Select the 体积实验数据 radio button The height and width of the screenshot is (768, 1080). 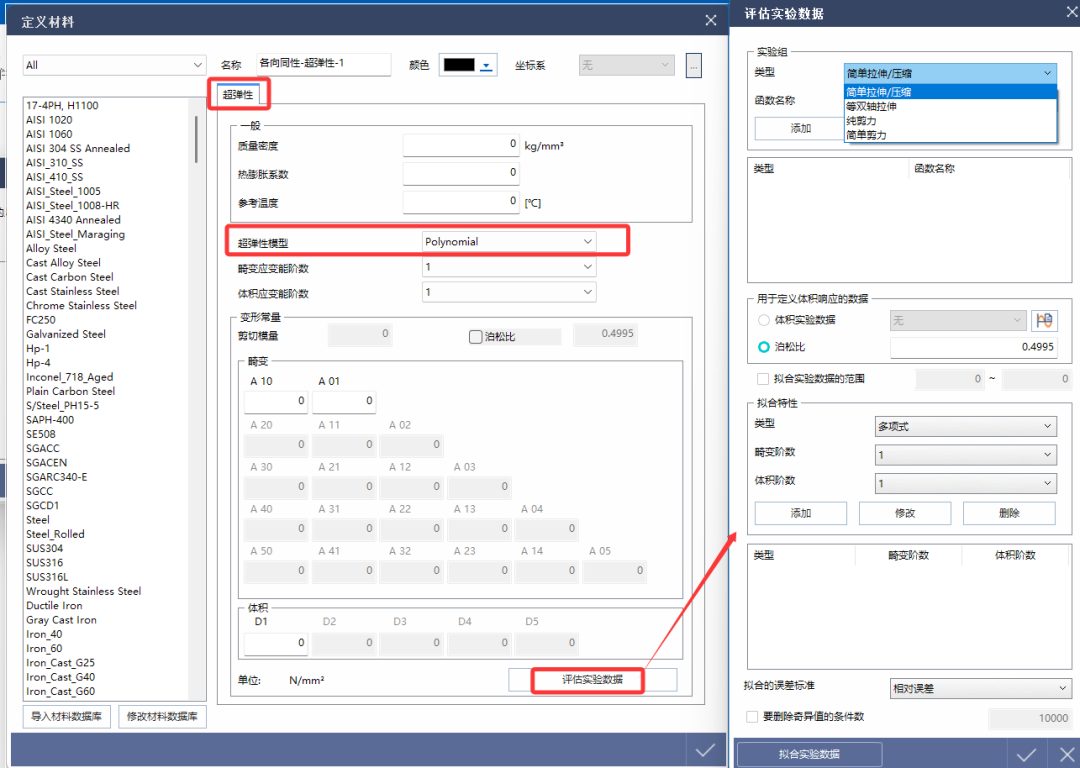[x=764, y=320]
